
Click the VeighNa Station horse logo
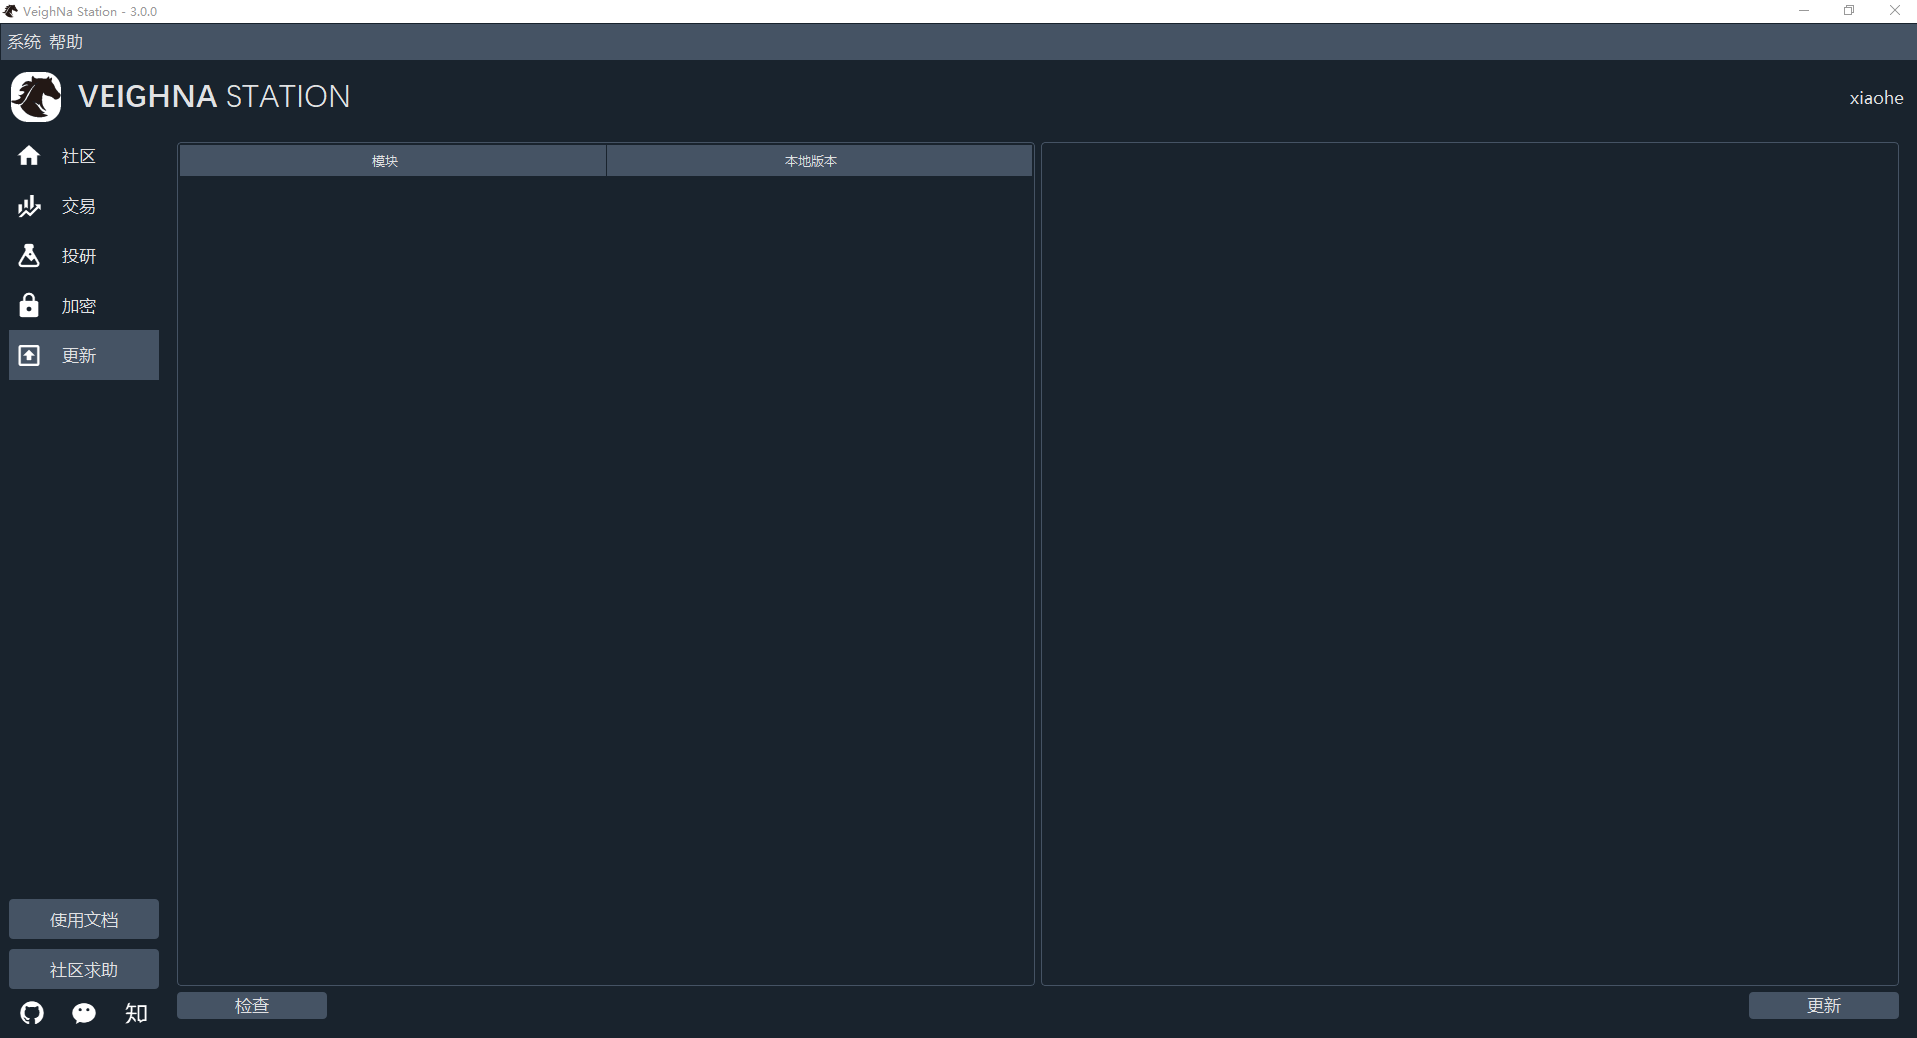35,96
